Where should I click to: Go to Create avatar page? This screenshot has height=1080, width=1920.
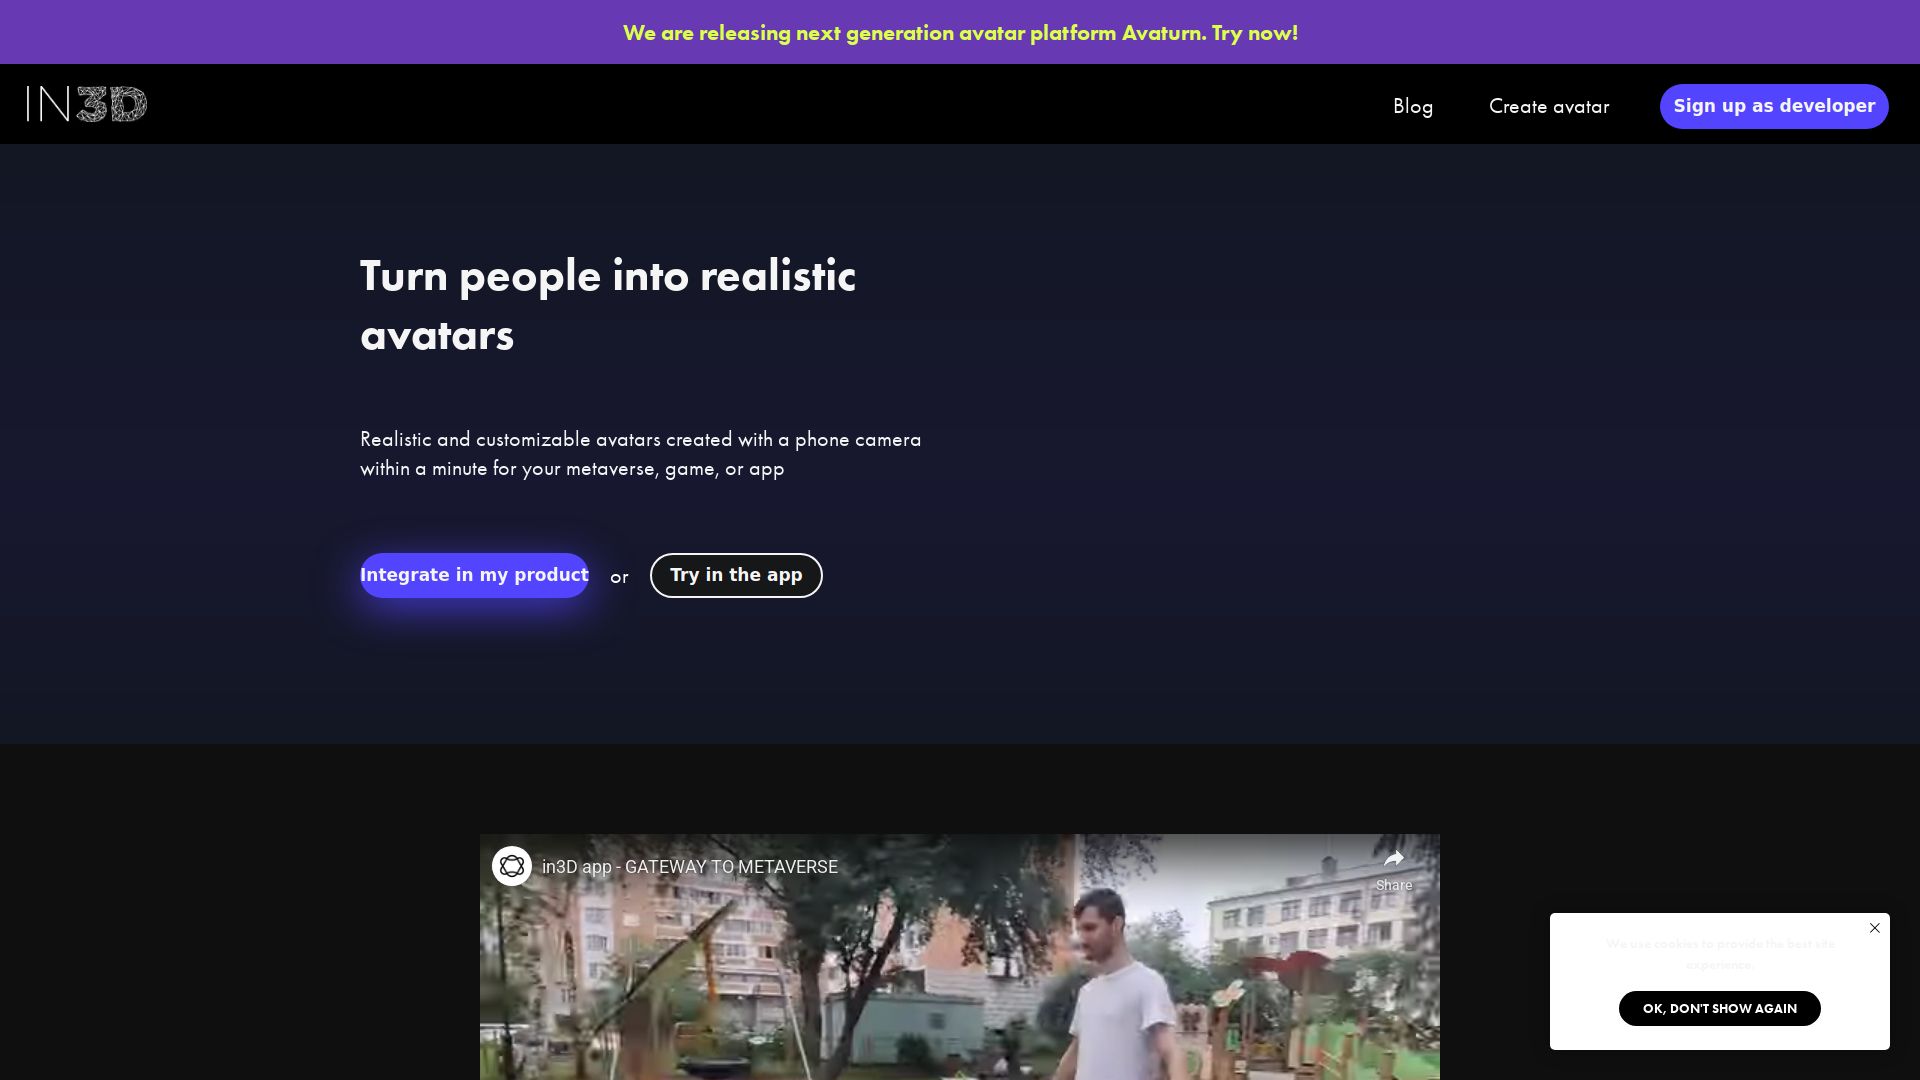coord(1549,106)
